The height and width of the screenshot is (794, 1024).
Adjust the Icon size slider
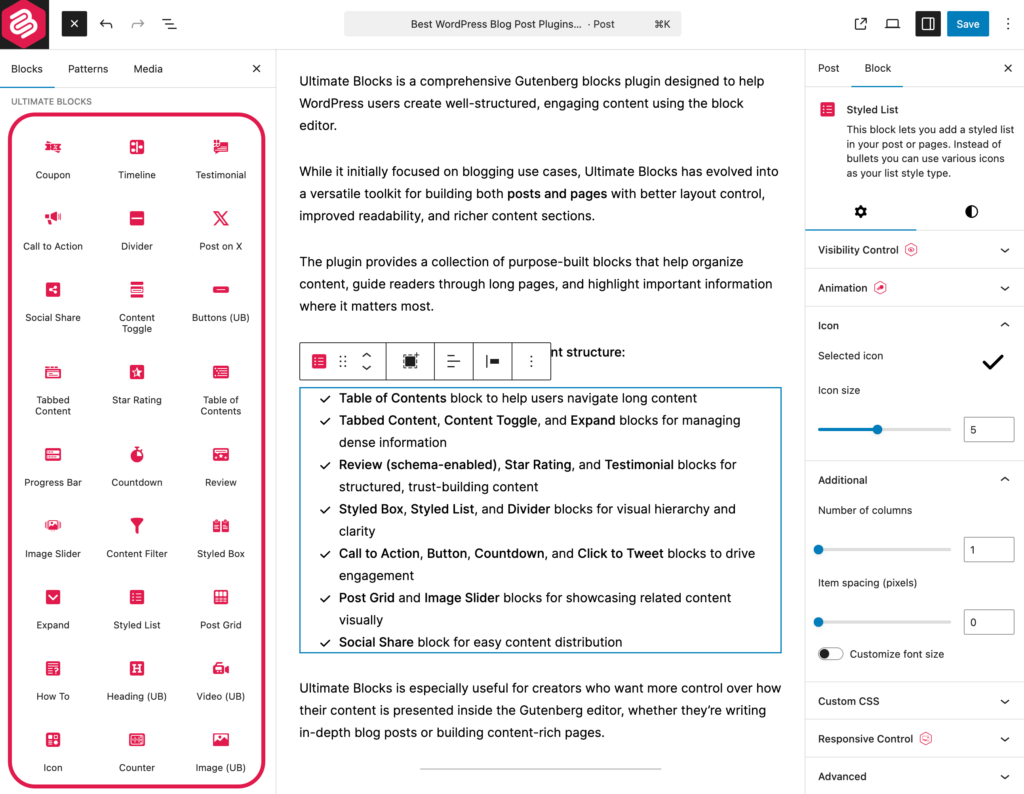tap(877, 430)
